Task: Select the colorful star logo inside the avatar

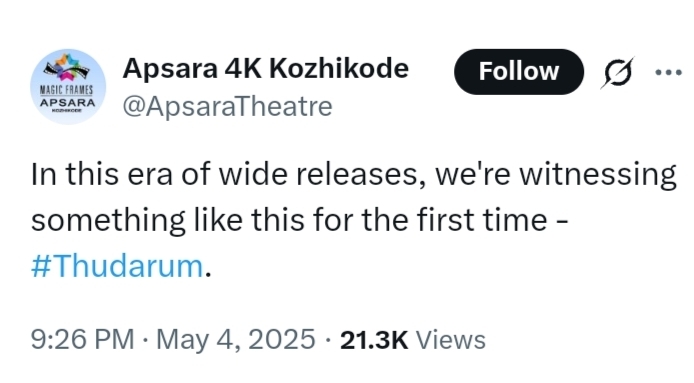Action: point(67,67)
